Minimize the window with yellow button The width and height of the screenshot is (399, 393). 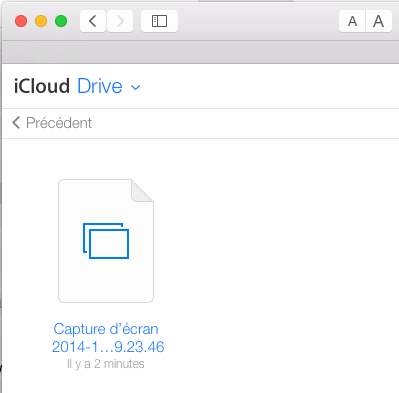[41, 21]
